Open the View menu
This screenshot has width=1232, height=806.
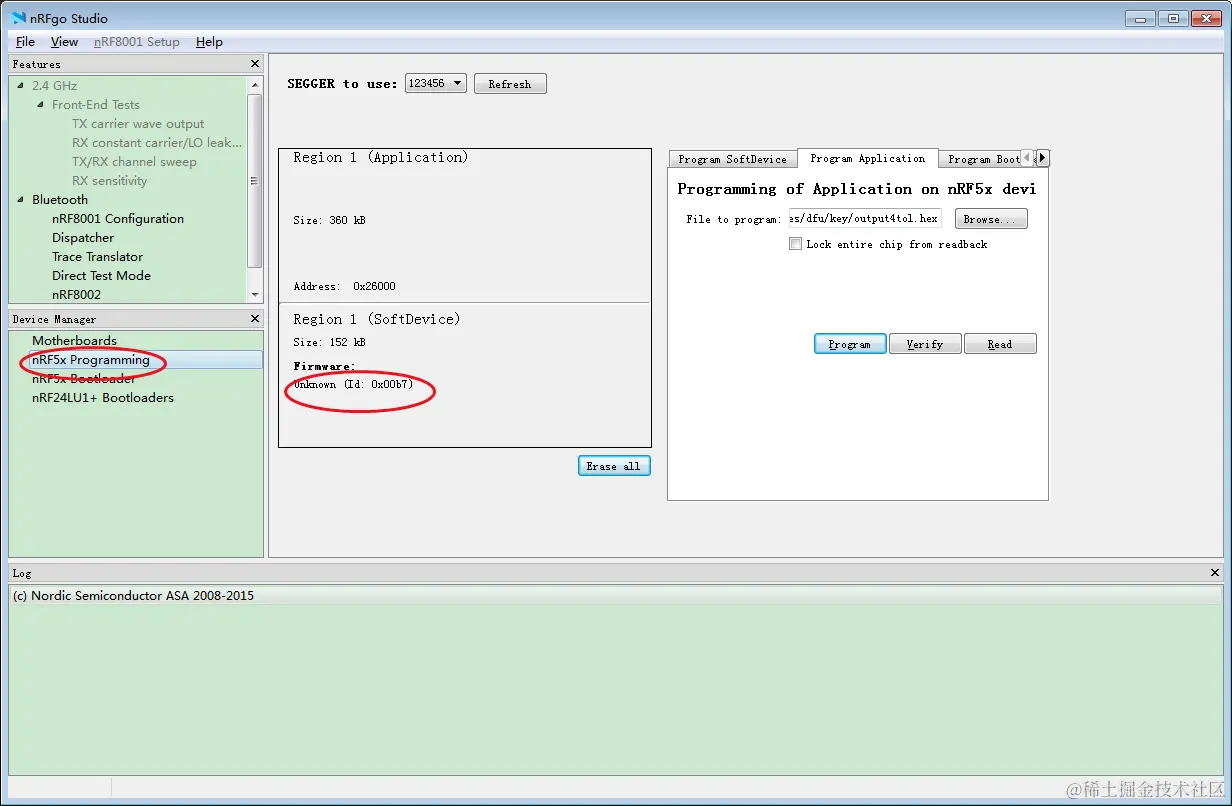(64, 42)
